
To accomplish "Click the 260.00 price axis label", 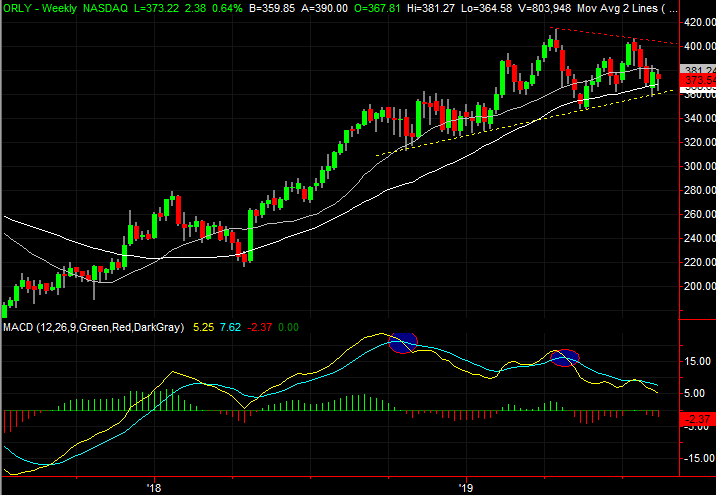I will (700, 214).
